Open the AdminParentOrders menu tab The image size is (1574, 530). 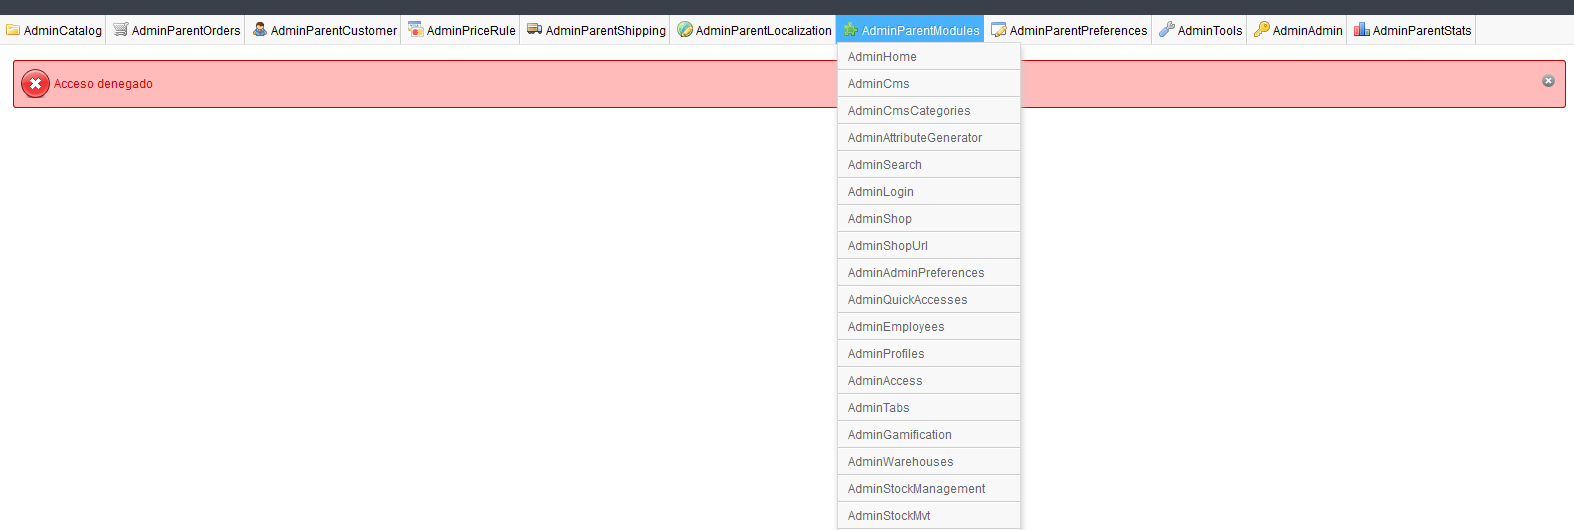177,30
